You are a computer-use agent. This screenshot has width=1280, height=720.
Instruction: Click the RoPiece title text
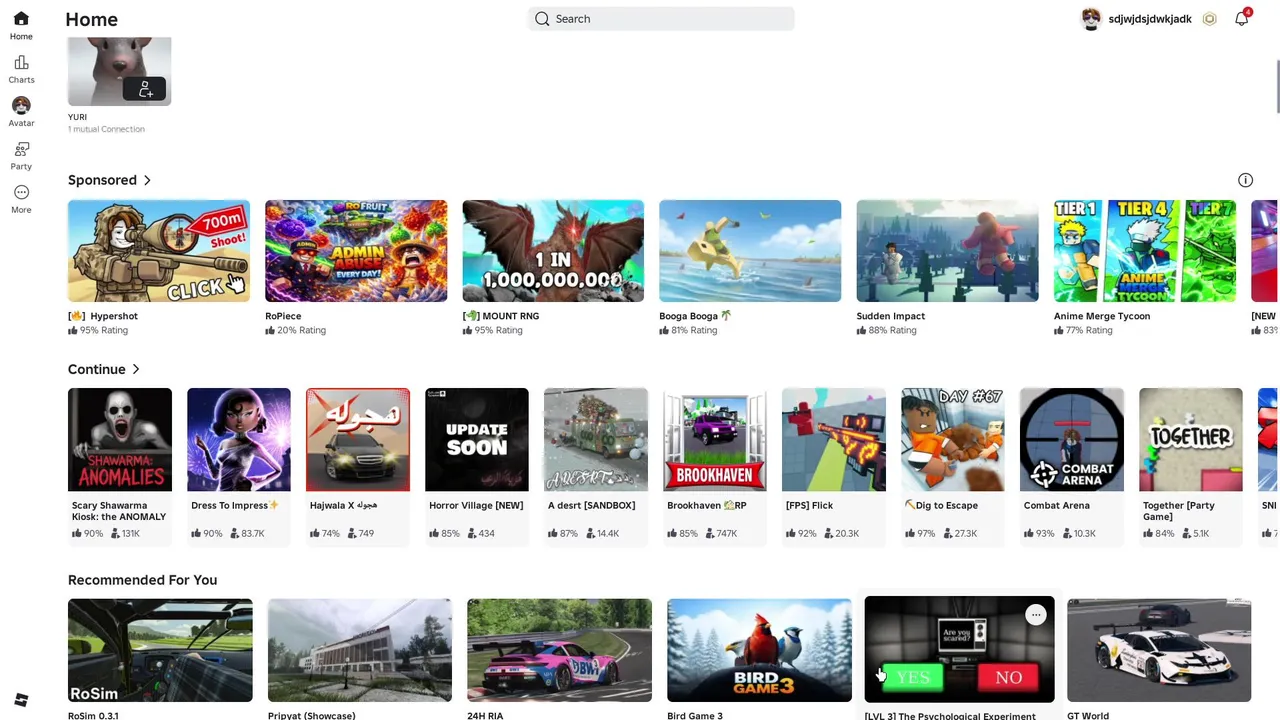click(283, 316)
